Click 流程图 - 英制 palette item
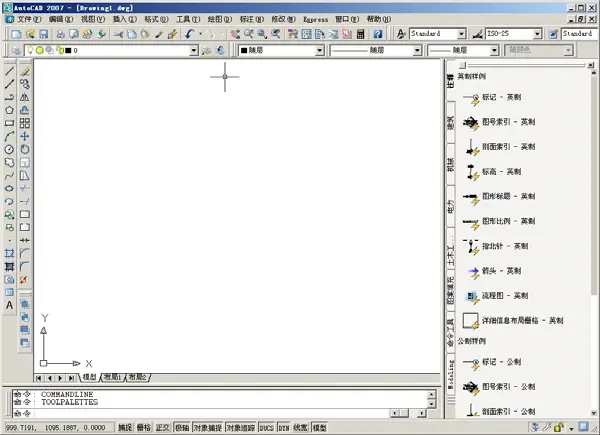Viewport: 600px width, 435px height. 497,296
